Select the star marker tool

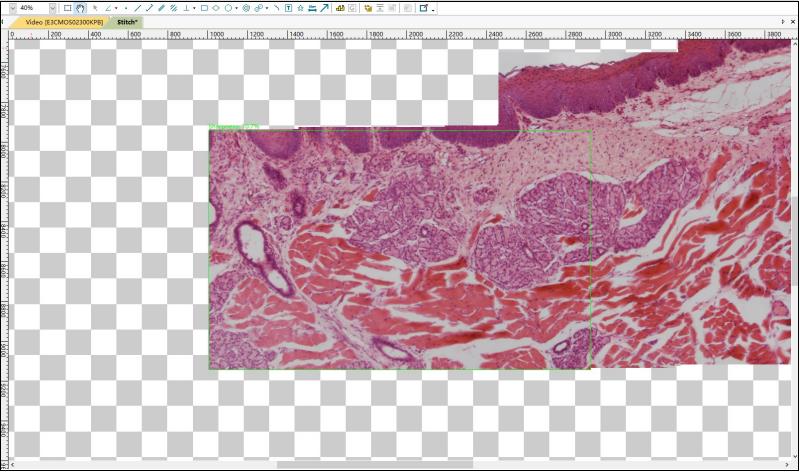pyautogui.click(x=300, y=7)
